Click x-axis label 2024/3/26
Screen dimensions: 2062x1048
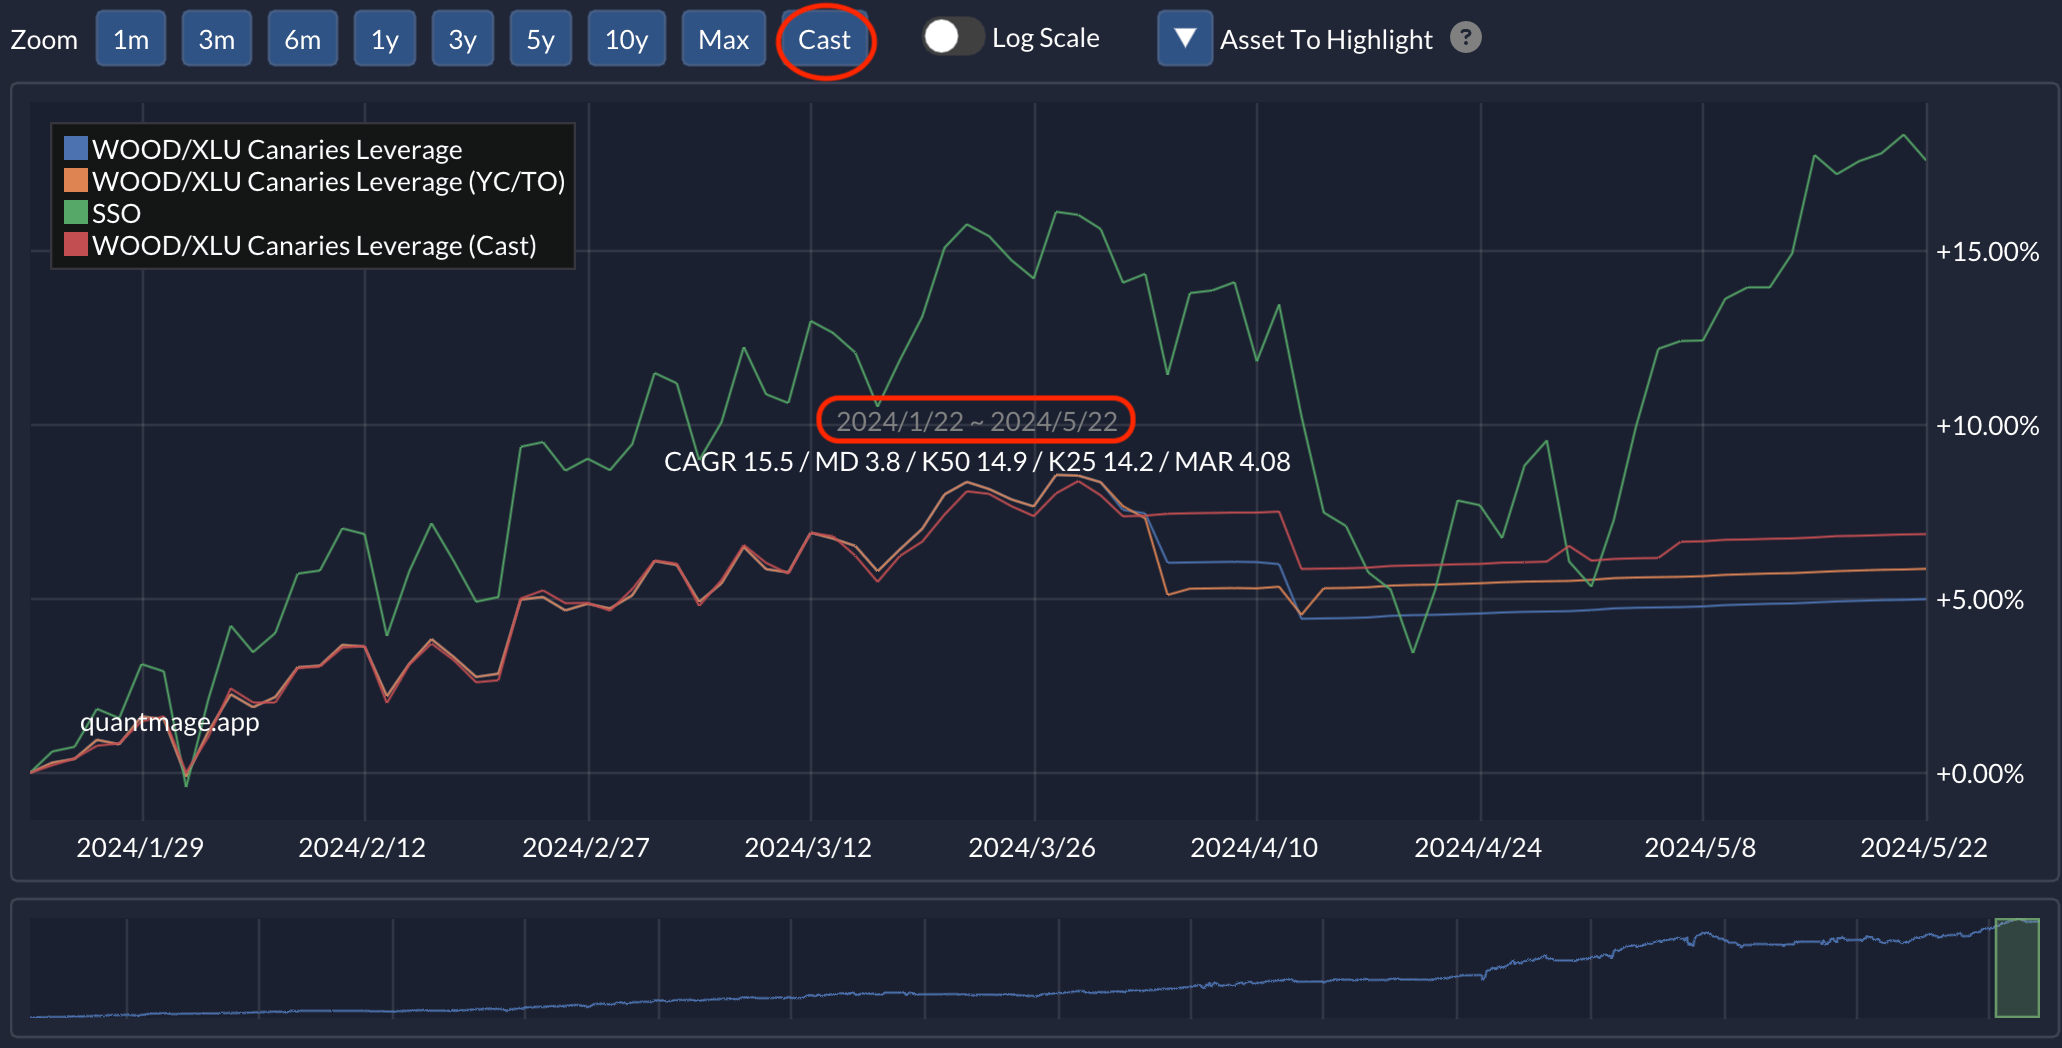[1032, 848]
